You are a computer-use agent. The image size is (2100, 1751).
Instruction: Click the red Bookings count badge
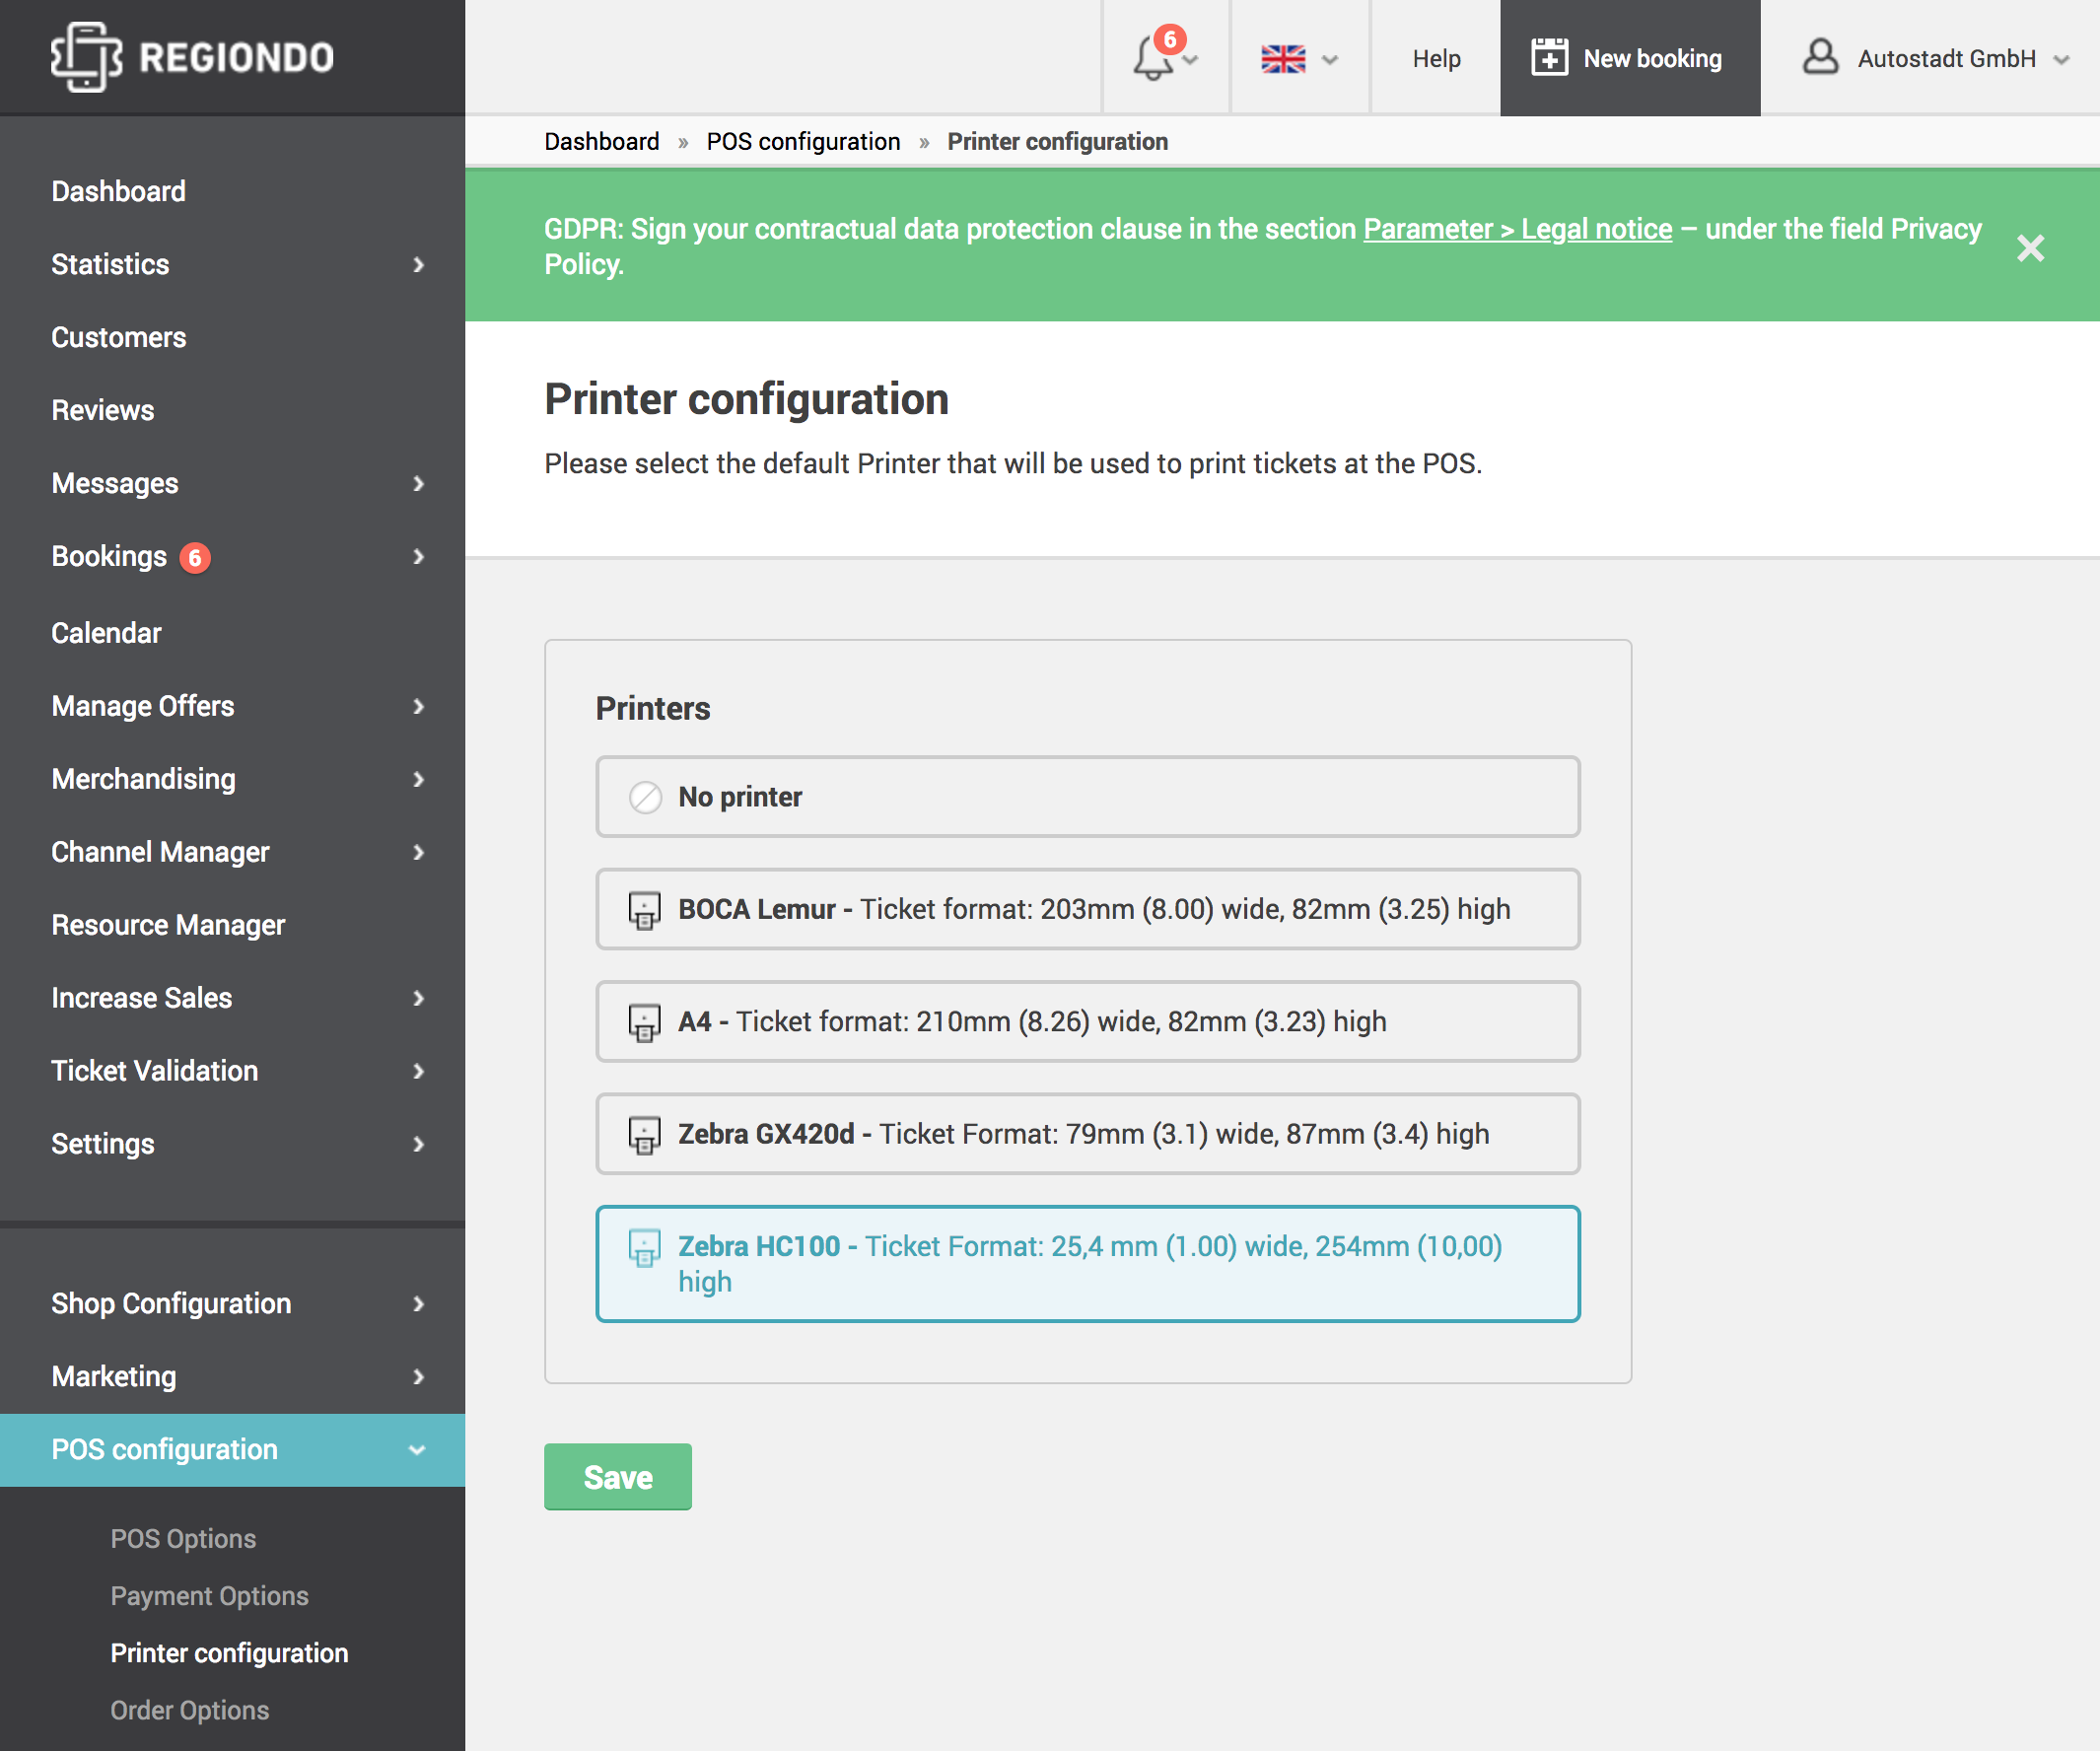(x=195, y=557)
